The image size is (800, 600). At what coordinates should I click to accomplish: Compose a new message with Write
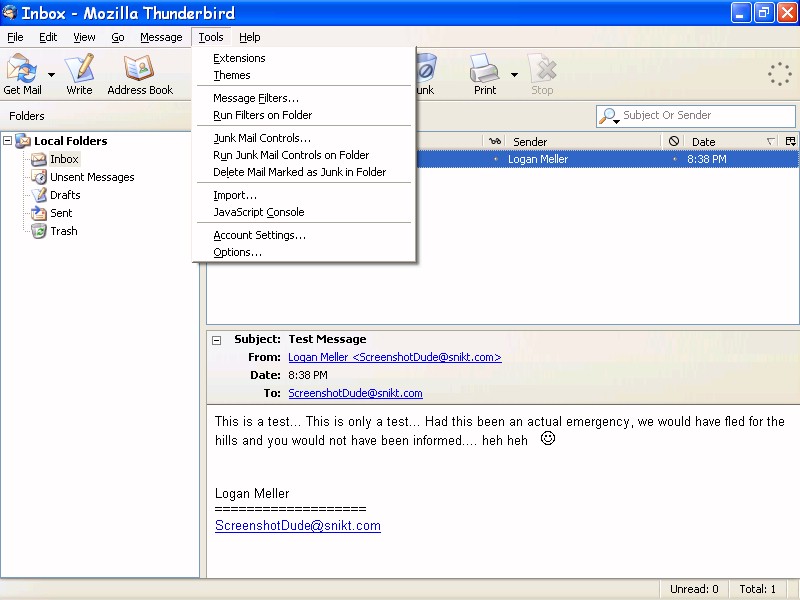click(x=79, y=74)
